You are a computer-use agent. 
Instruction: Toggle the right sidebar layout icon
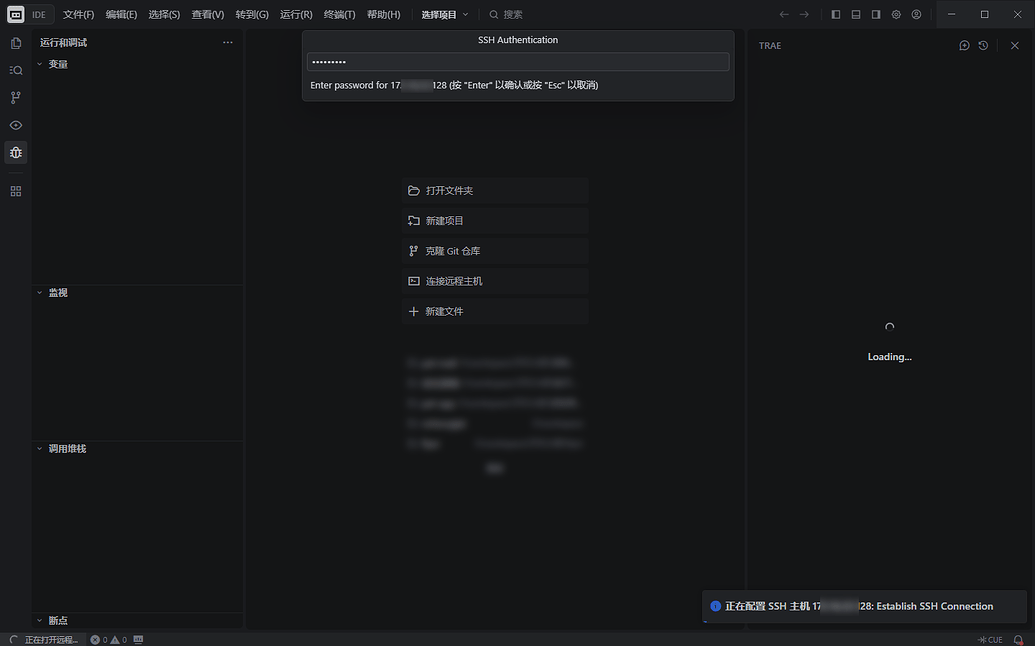tap(876, 15)
